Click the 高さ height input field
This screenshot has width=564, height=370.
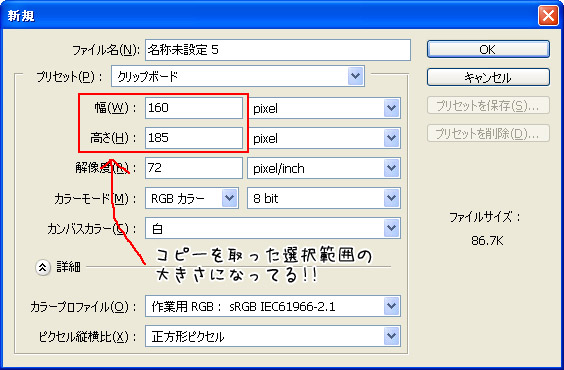(194, 138)
